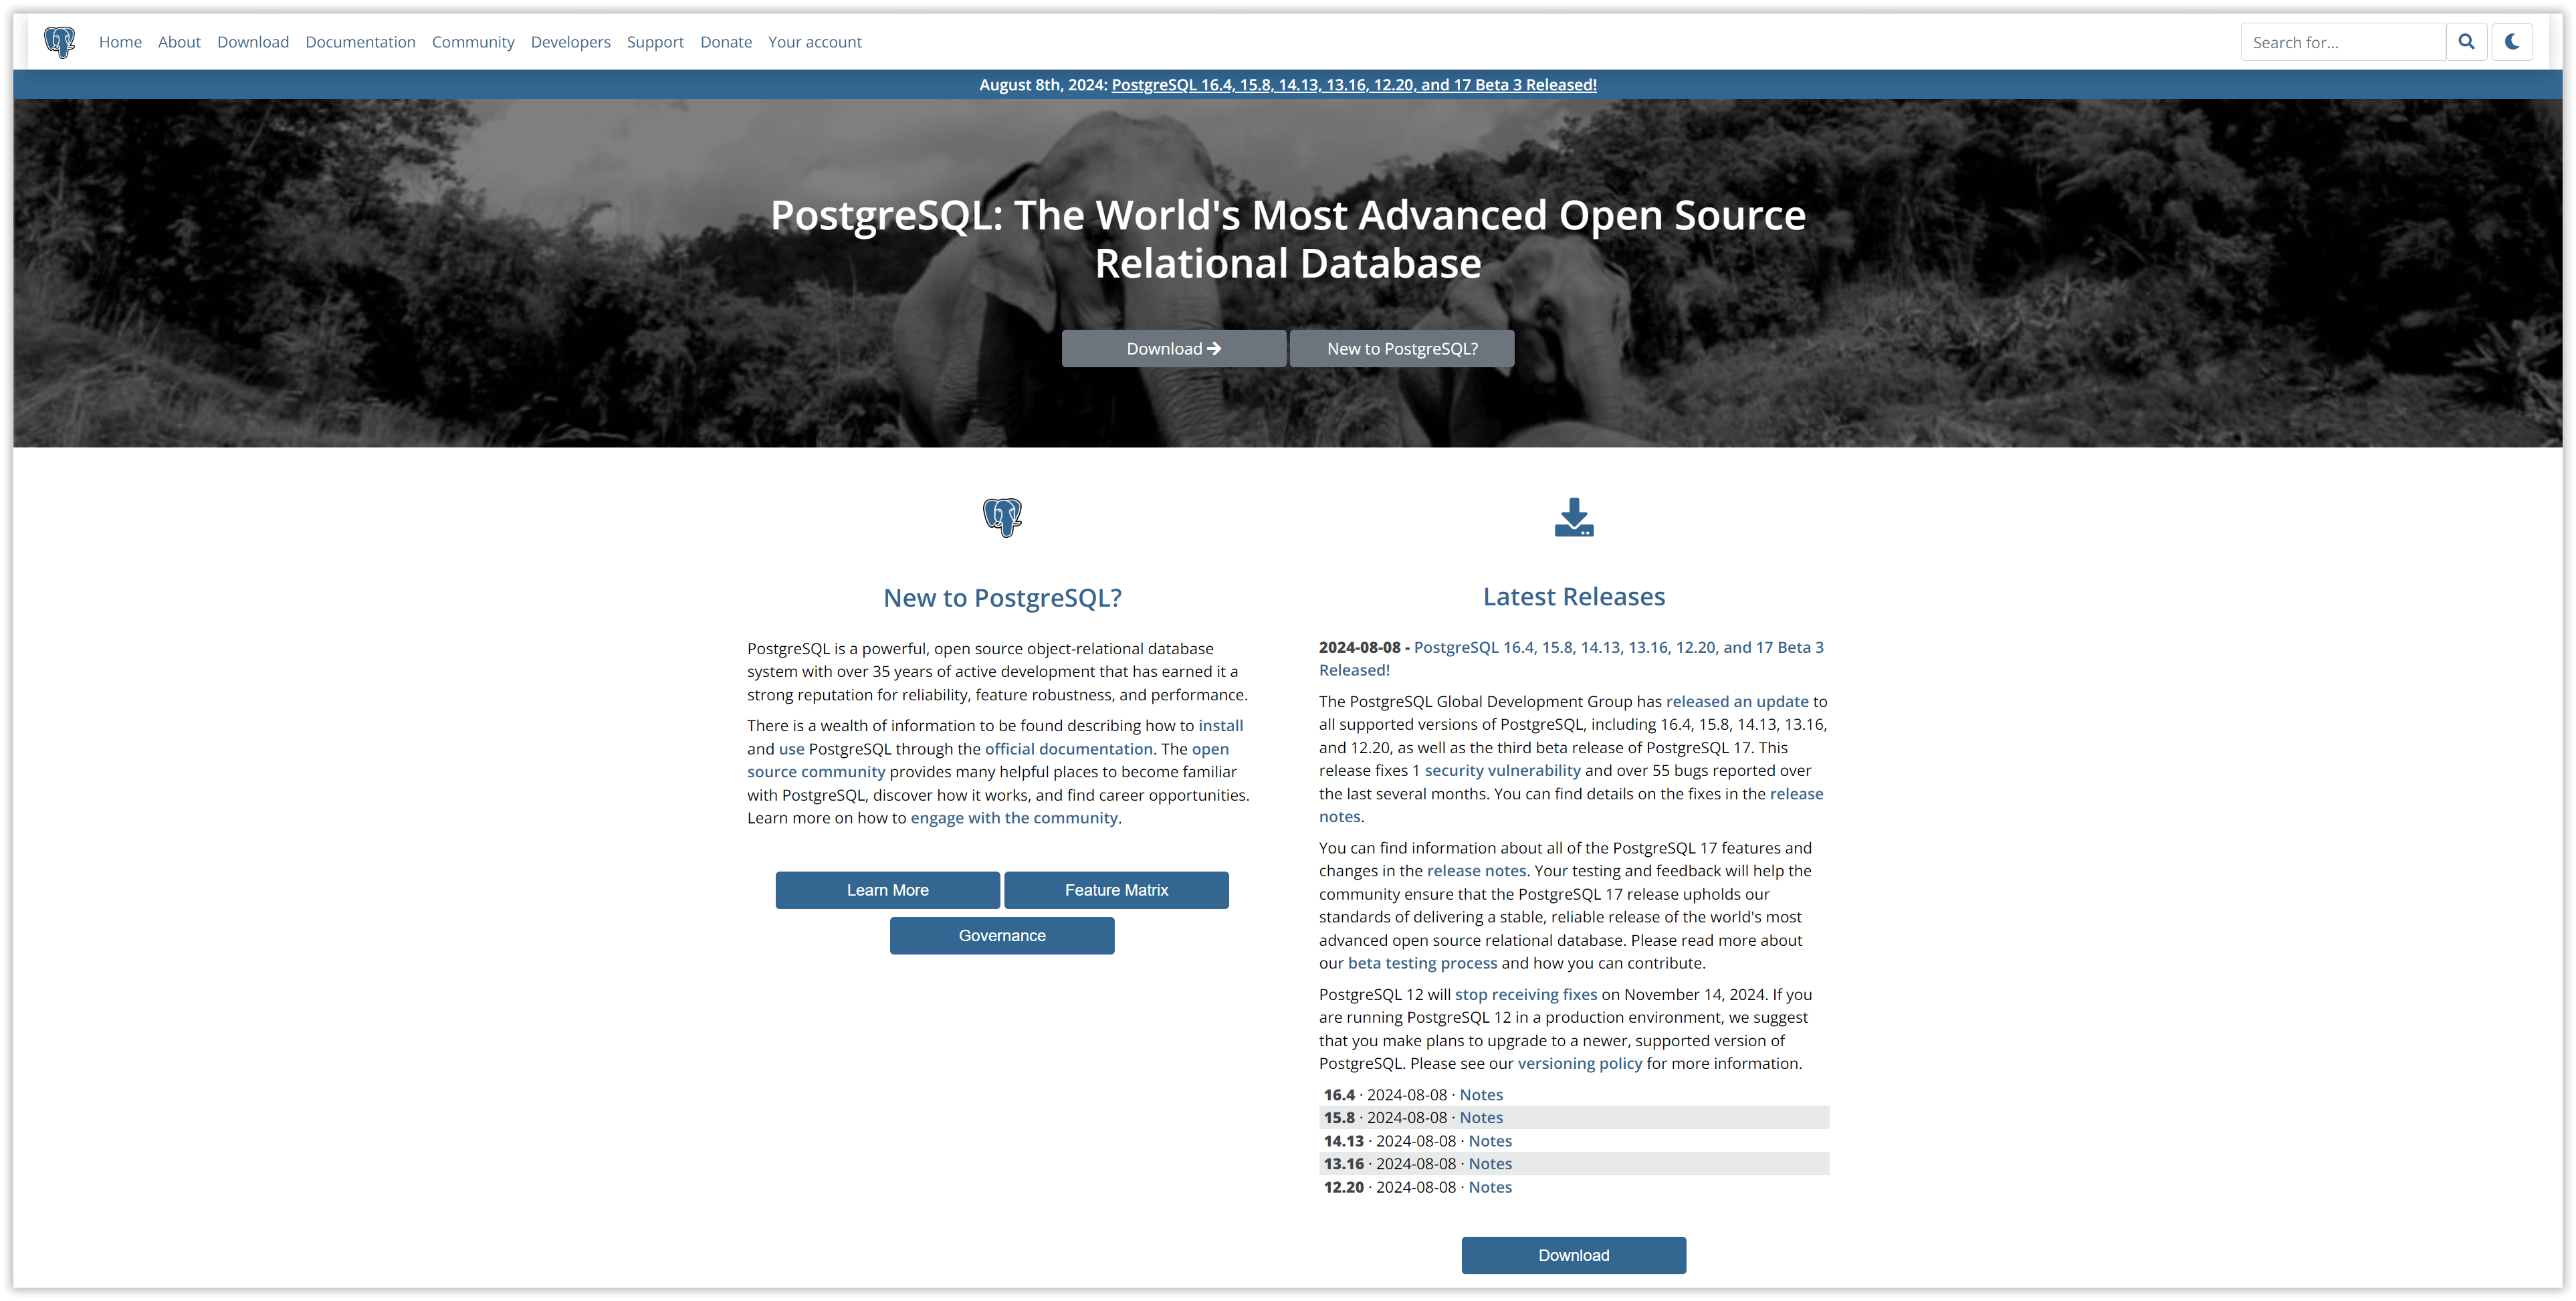This screenshot has width=2576, height=1301.
Task: Click the New to PostgreSQL? button in hero
Action: coord(1402,347)
